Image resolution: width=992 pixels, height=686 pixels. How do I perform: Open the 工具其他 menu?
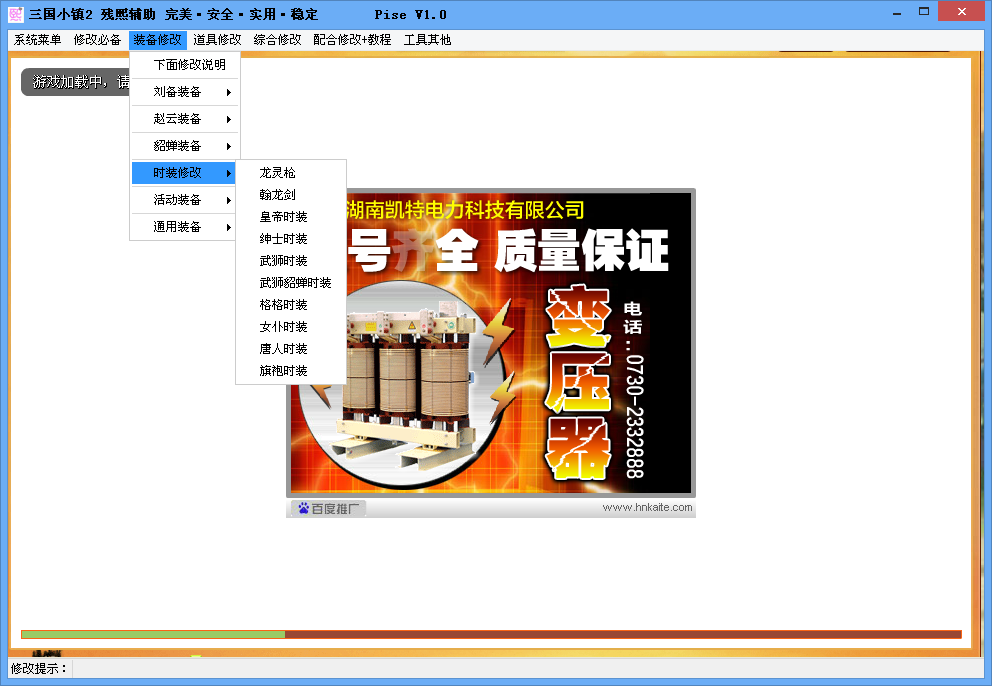pyautogui.click(x=427, y=40)
